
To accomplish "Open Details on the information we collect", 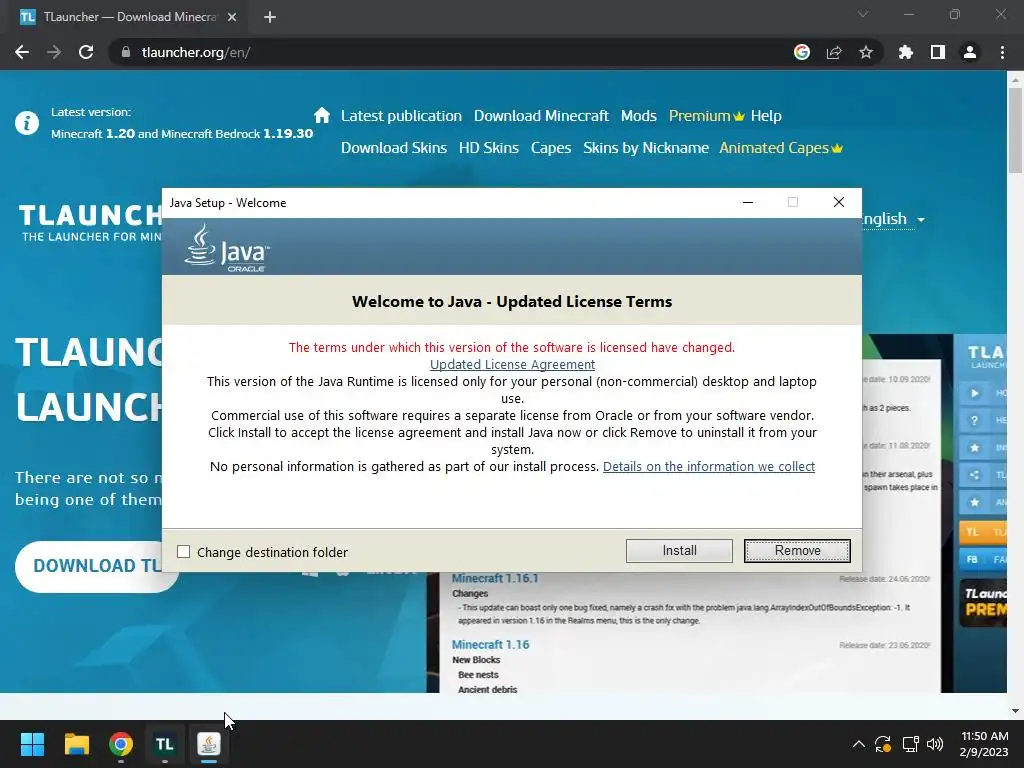I will (709, 466).
